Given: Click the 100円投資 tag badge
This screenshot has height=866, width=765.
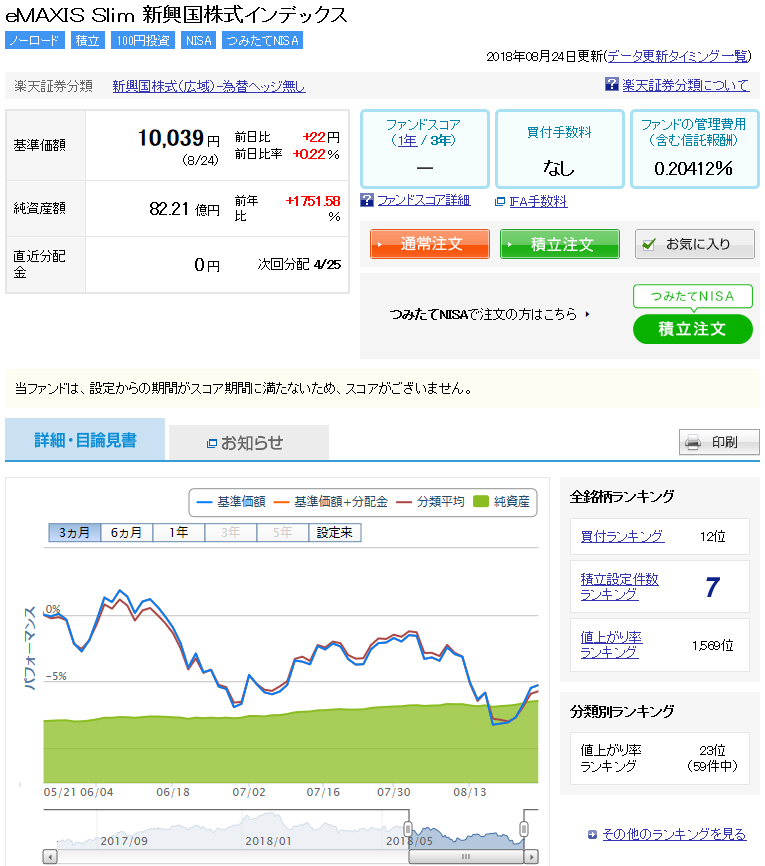Looking at the screenshot, I should [x=143, y=40].
